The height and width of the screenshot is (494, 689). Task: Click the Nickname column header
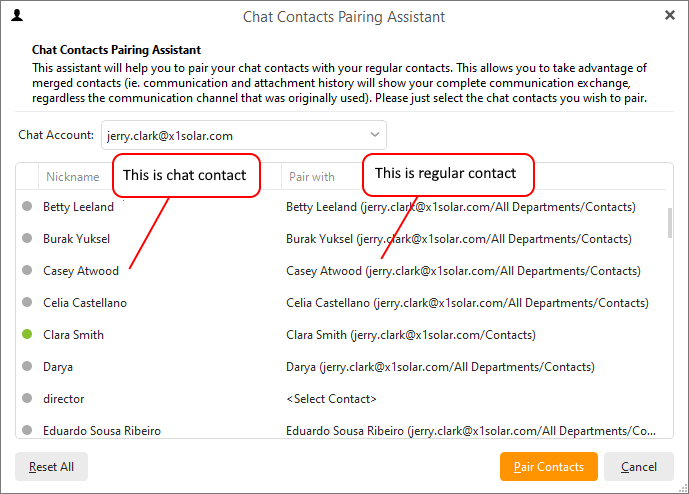point(73,177)
